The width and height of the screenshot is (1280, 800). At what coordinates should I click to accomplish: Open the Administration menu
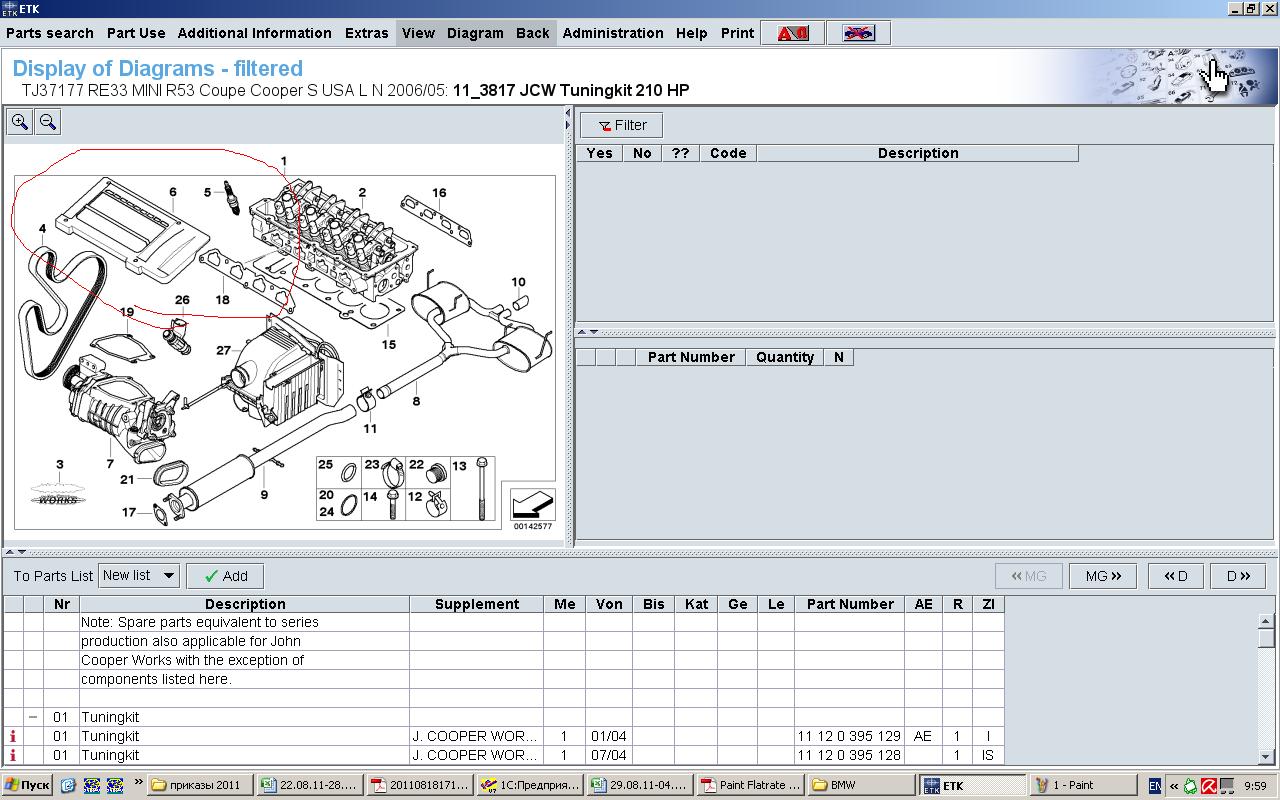613,33
